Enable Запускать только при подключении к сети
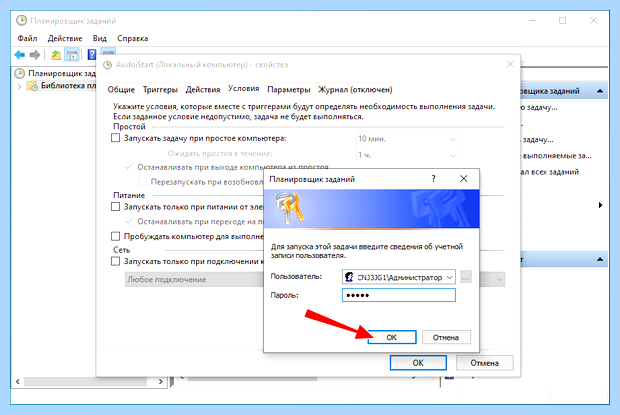 [115, 261]
